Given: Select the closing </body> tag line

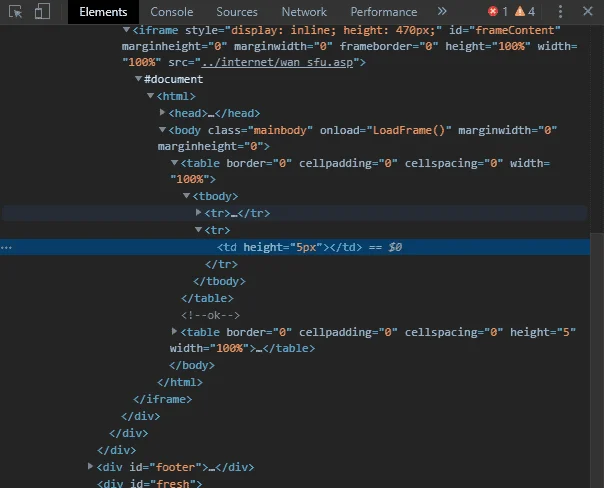Looking at the screenshot, I should point(192,366).
